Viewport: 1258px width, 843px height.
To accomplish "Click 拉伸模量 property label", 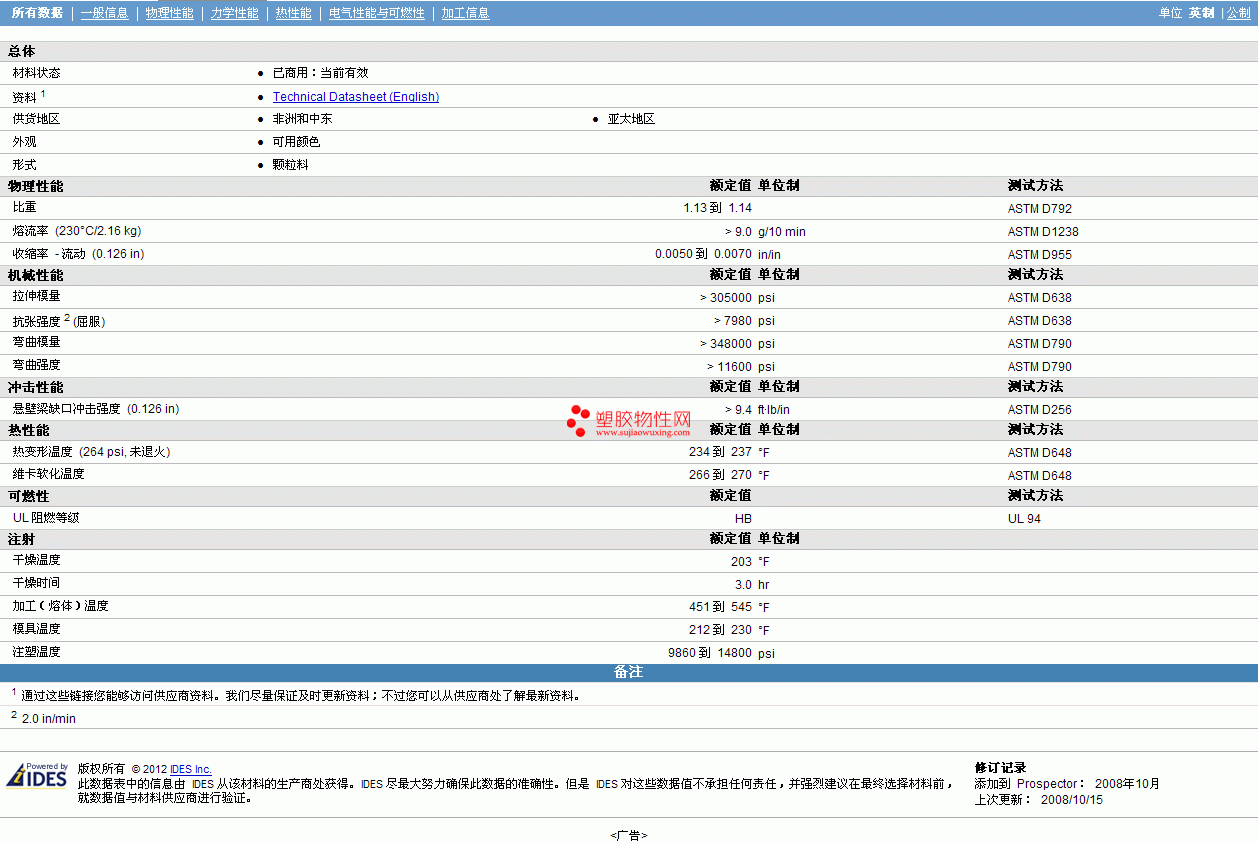I will coord(36,296).
